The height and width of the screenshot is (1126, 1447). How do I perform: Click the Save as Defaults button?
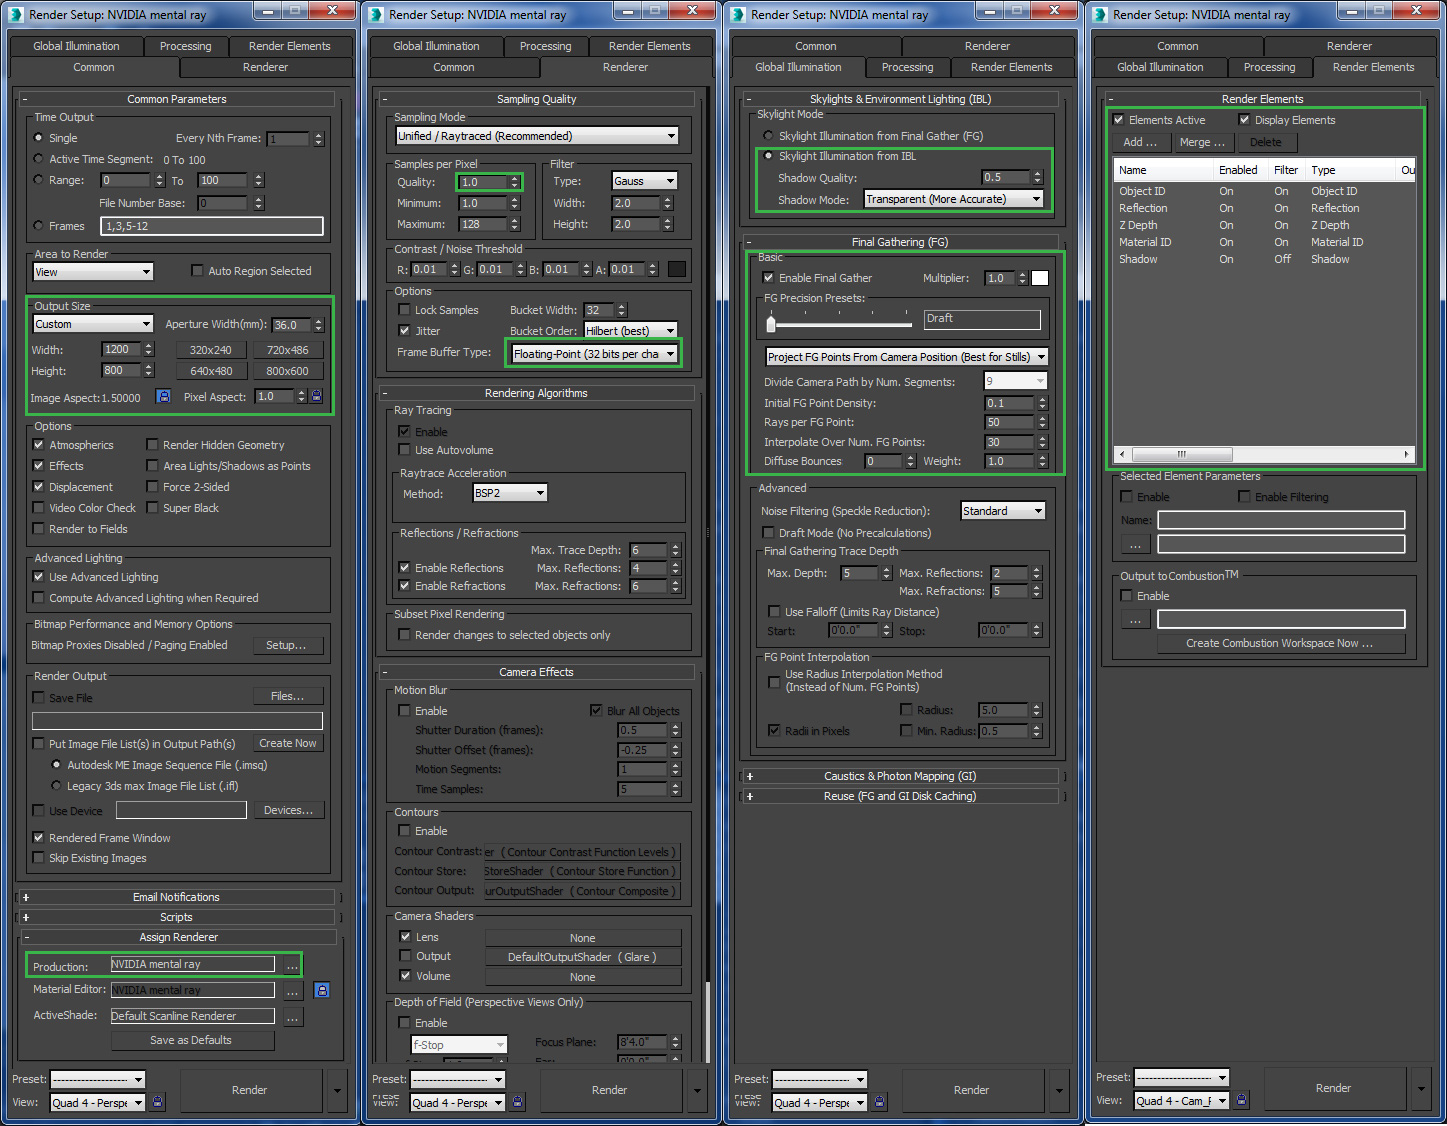(191, 1040)
